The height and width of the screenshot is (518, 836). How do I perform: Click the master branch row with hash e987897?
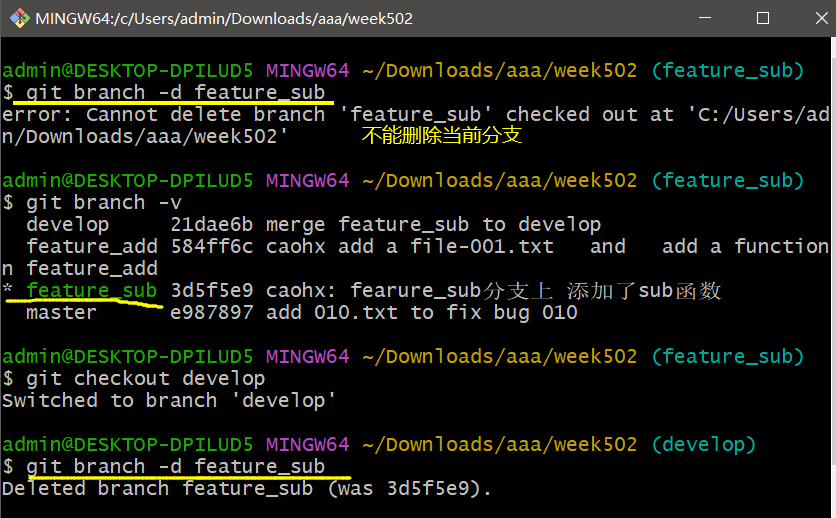click(302, 313)
